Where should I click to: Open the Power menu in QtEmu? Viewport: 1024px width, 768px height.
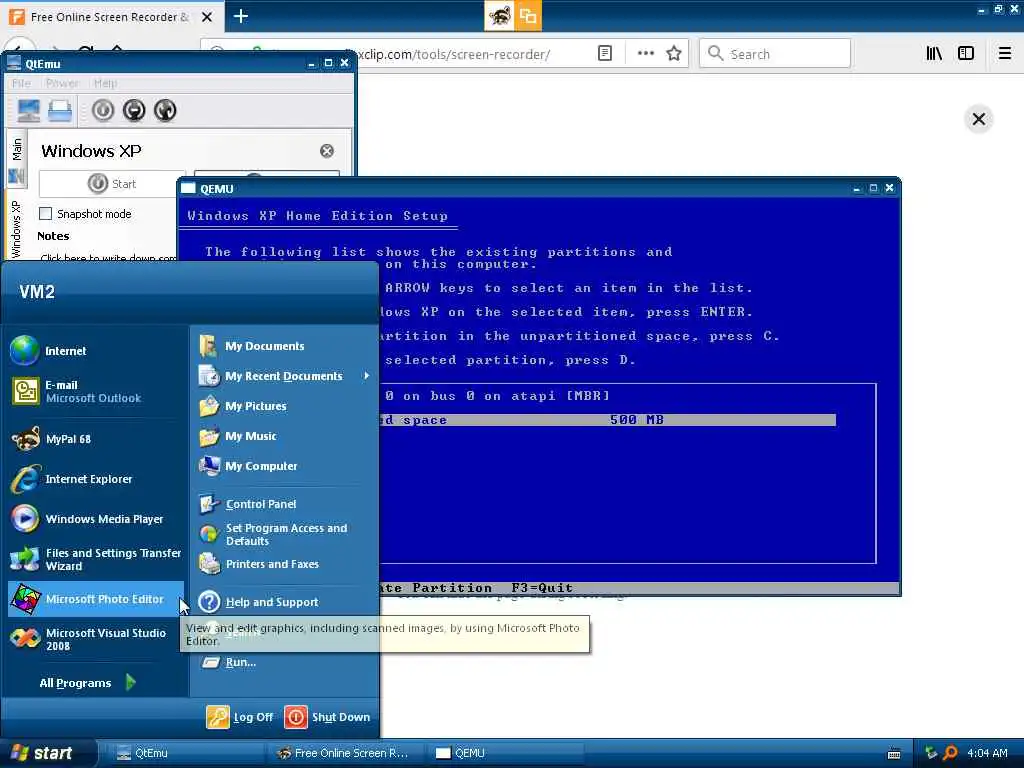(62, 83)
